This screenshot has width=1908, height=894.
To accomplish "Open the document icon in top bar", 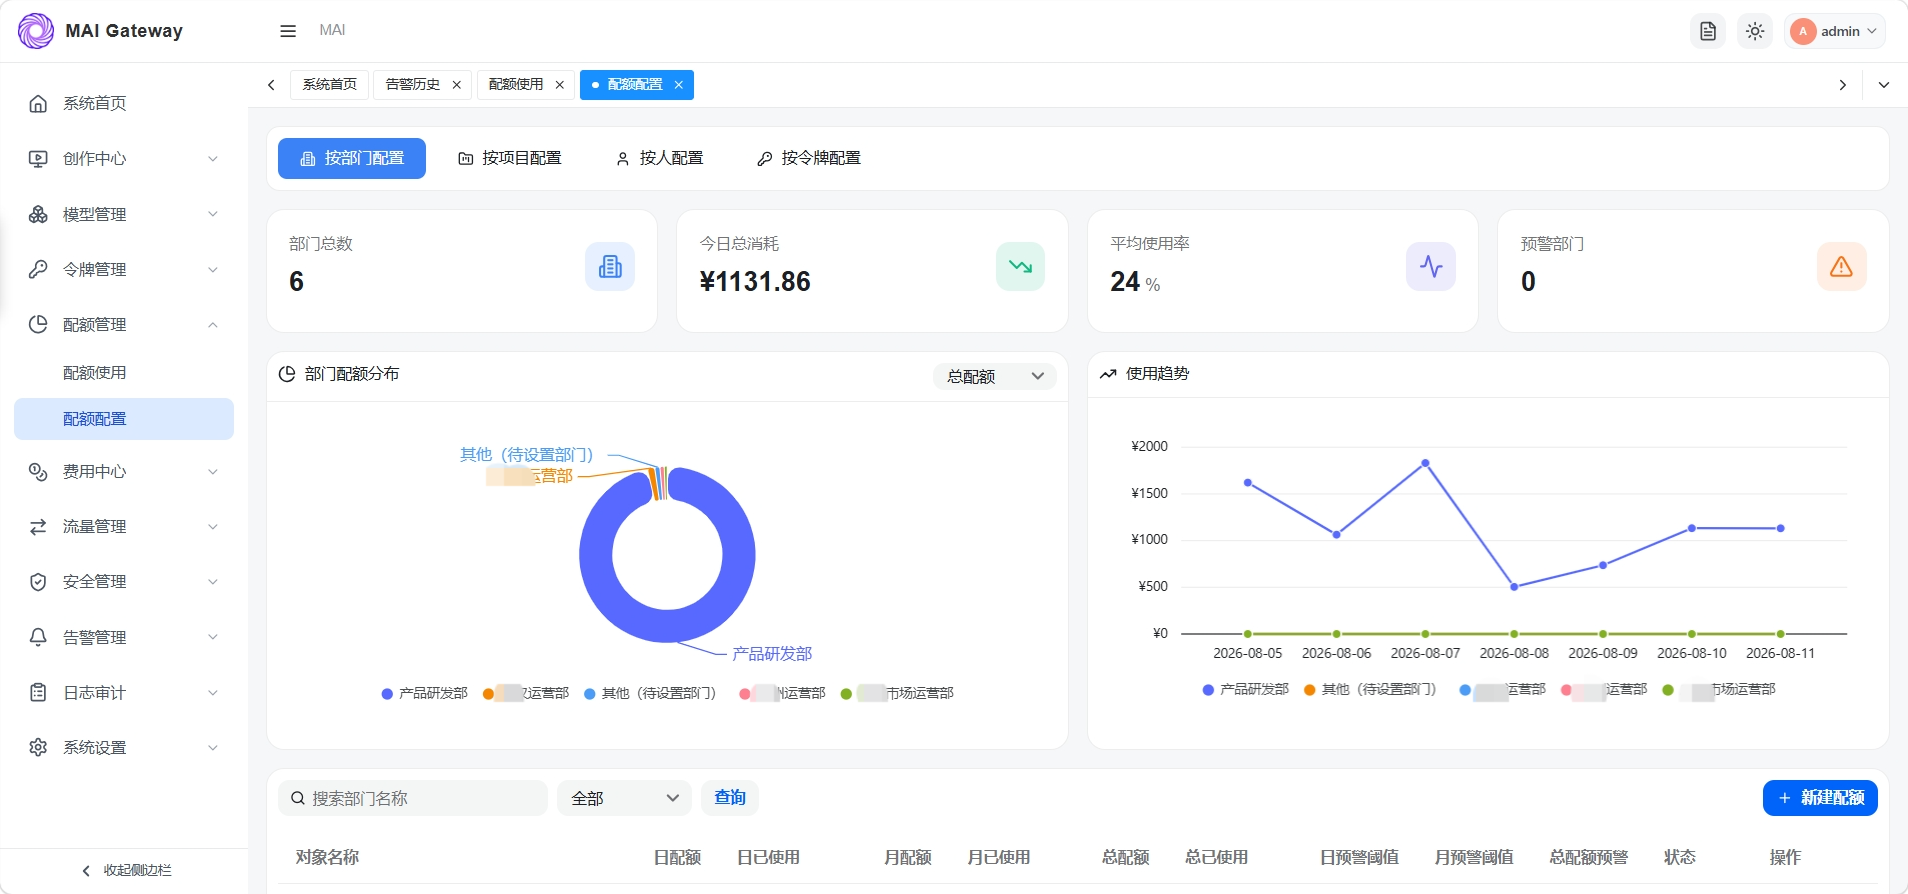I will point(1708,31).
